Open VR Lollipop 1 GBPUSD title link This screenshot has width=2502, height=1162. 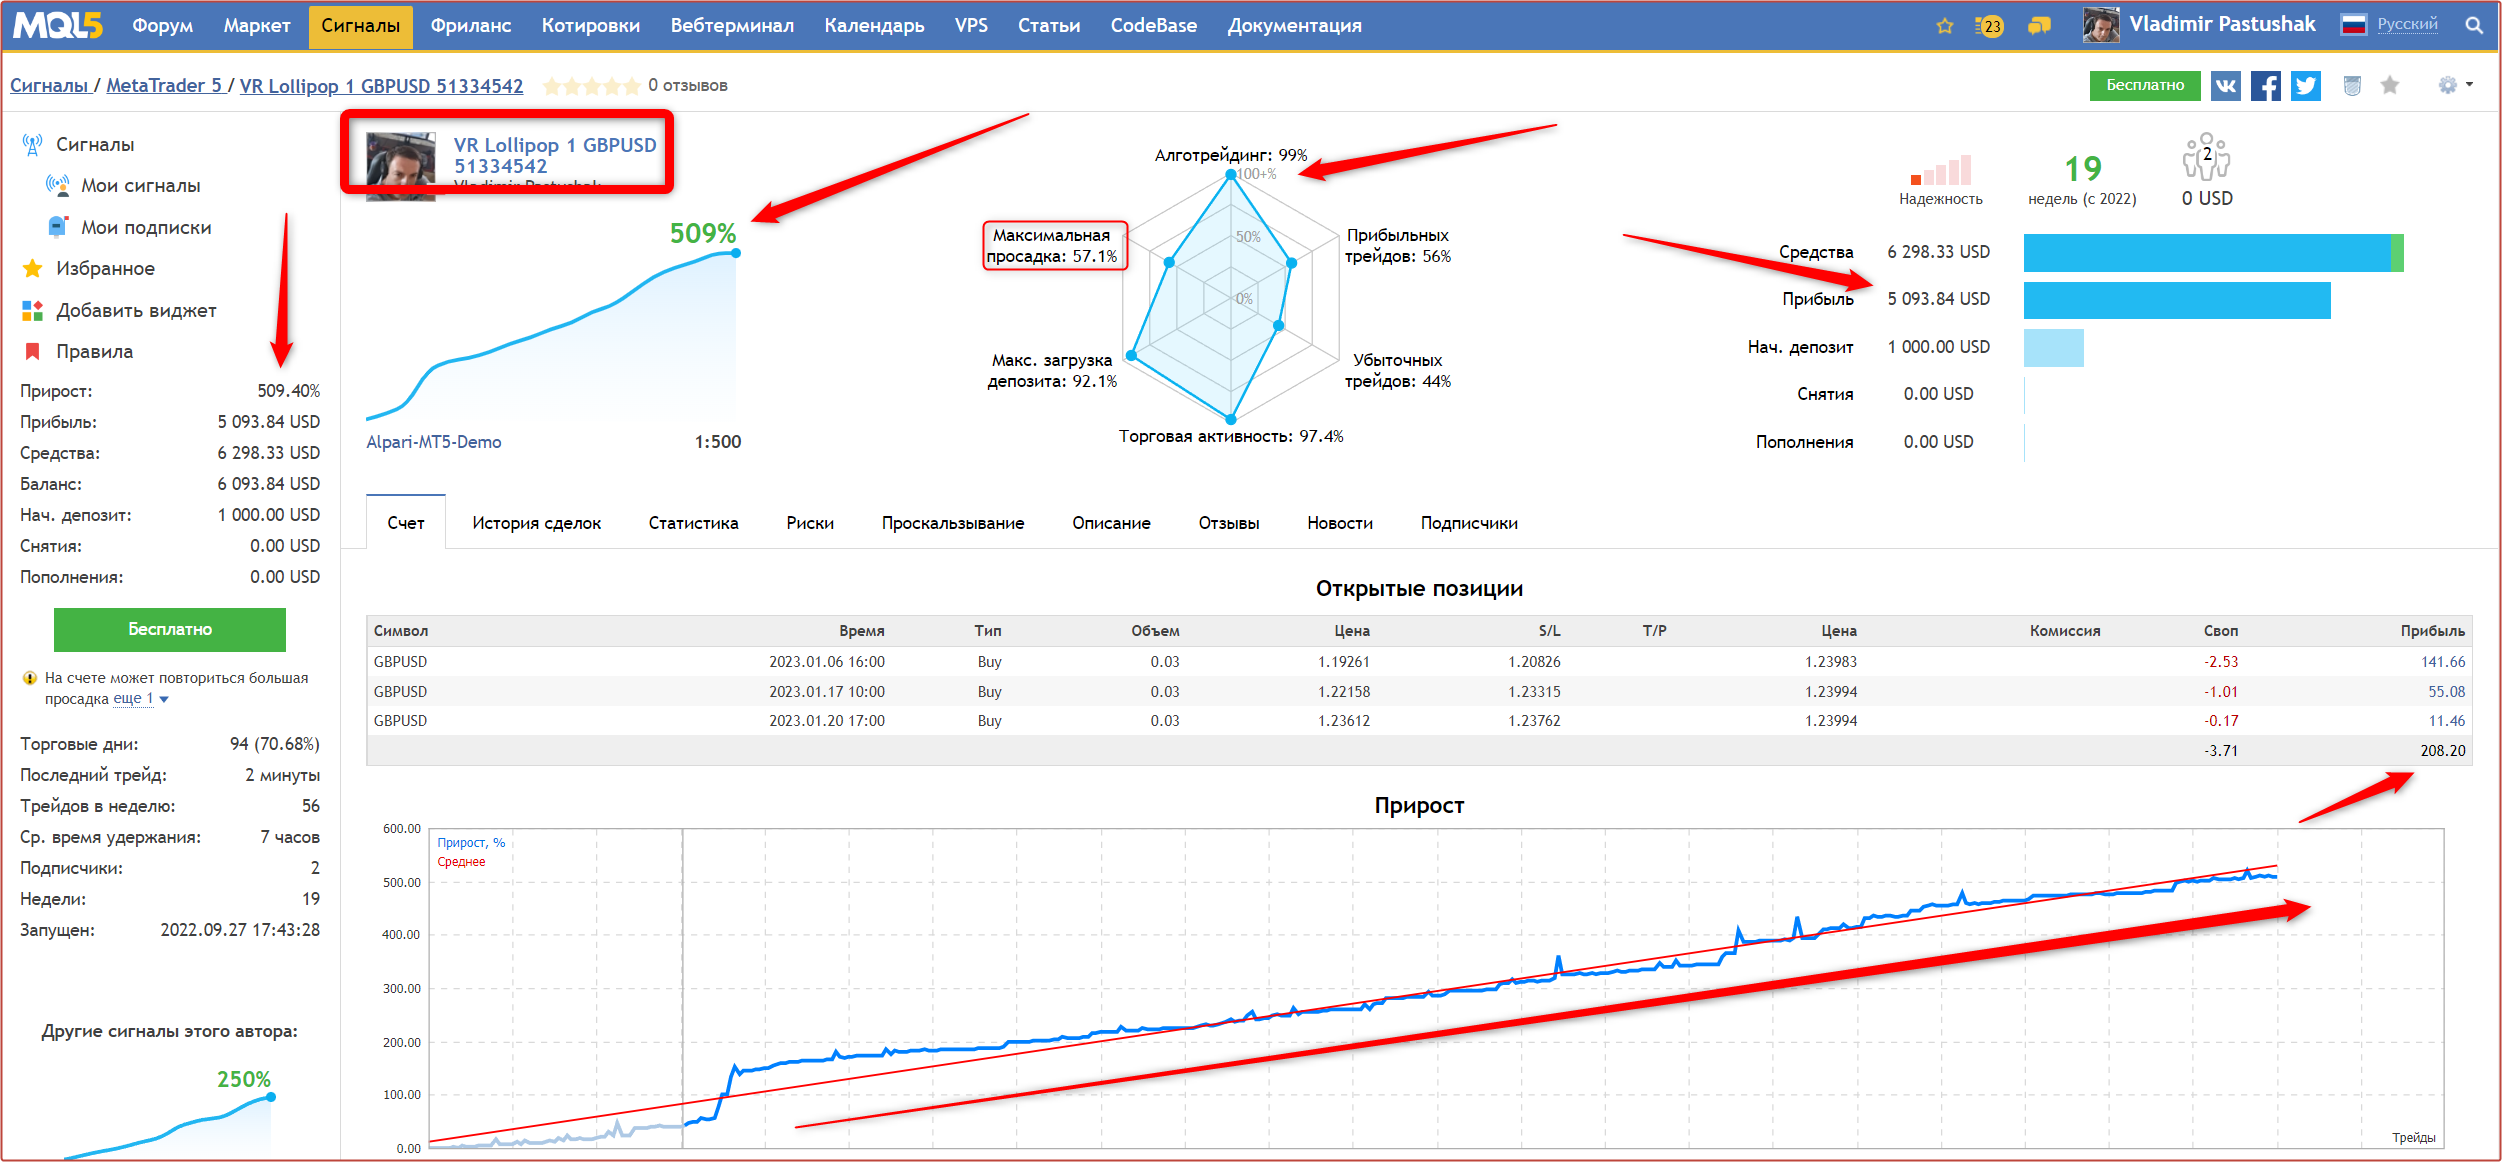(555, 156)
